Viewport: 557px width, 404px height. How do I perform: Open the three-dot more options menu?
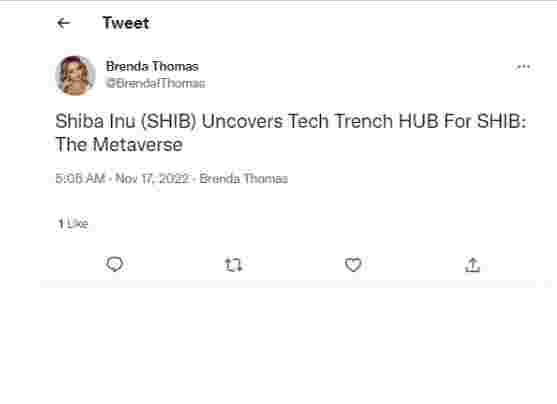(x=523, y=66)
